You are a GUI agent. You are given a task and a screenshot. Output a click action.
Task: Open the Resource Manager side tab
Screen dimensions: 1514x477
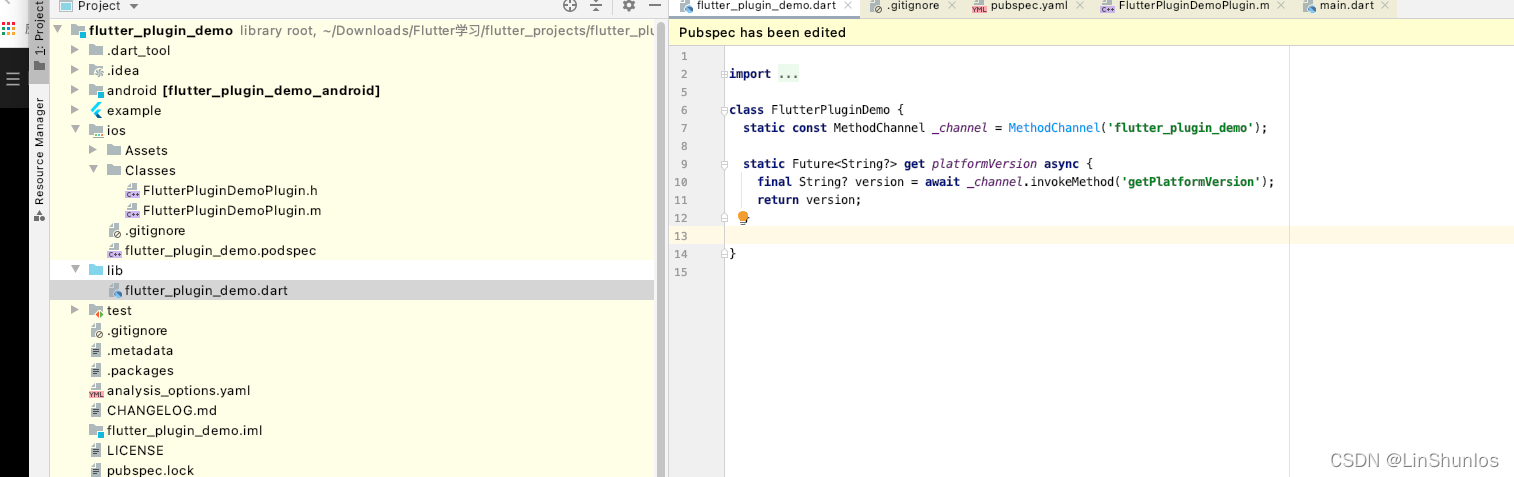[39, 158]
